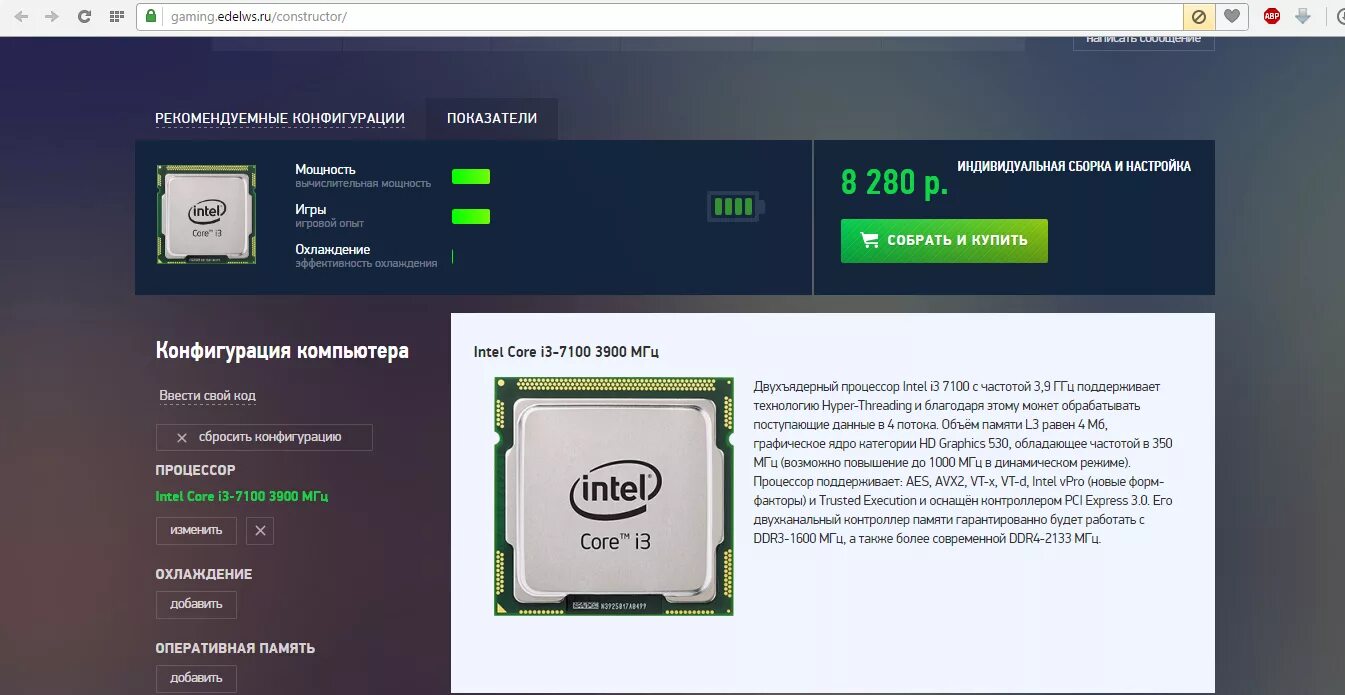Go forward with browser forward arrow
Viewport: 1345px width, 695px height.
click(x=52, y=16)
